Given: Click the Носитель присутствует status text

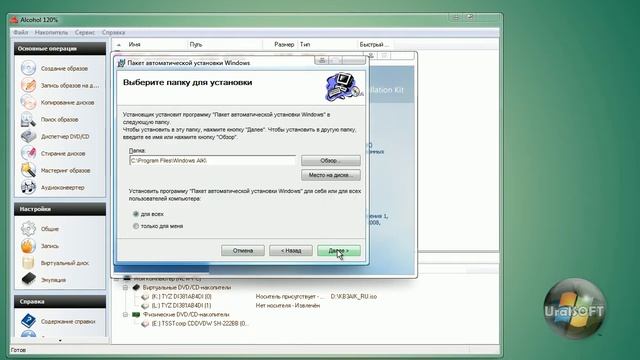Looking at the screenshot, I should pyautogui.click(x=290, y=297).
